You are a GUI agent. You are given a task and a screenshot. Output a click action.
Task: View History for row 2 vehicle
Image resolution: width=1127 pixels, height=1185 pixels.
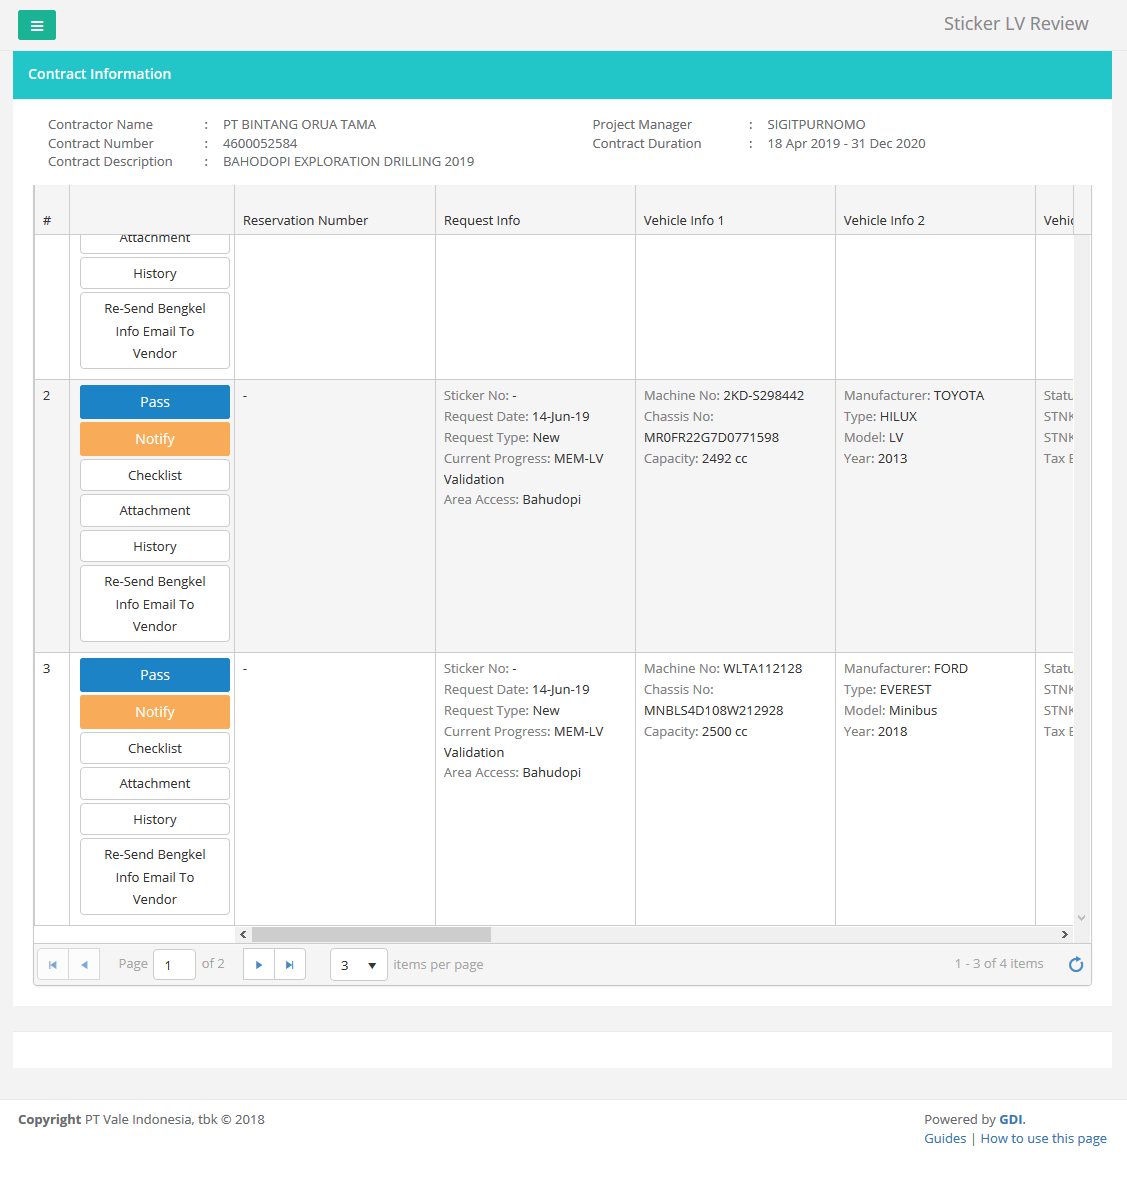point(155,547)
